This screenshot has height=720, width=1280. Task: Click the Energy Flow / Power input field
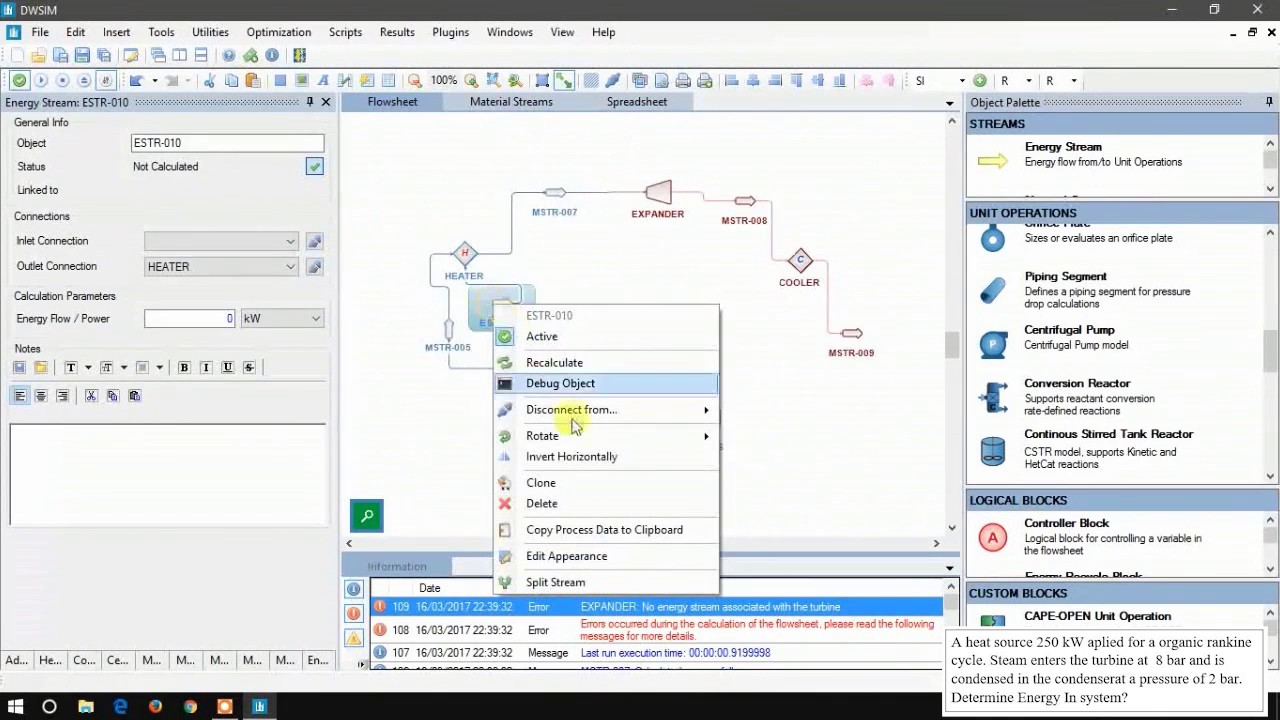[x=189, y=319]
